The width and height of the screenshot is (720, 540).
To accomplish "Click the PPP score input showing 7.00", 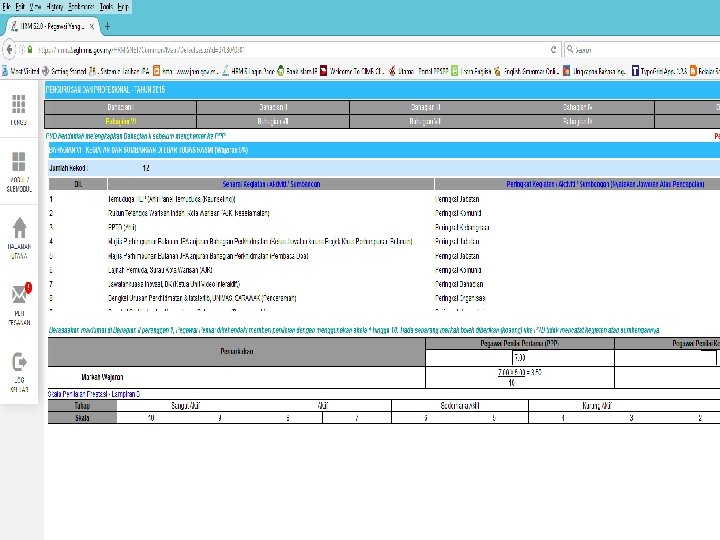I will pyautogui.click(x=519, y=358).
